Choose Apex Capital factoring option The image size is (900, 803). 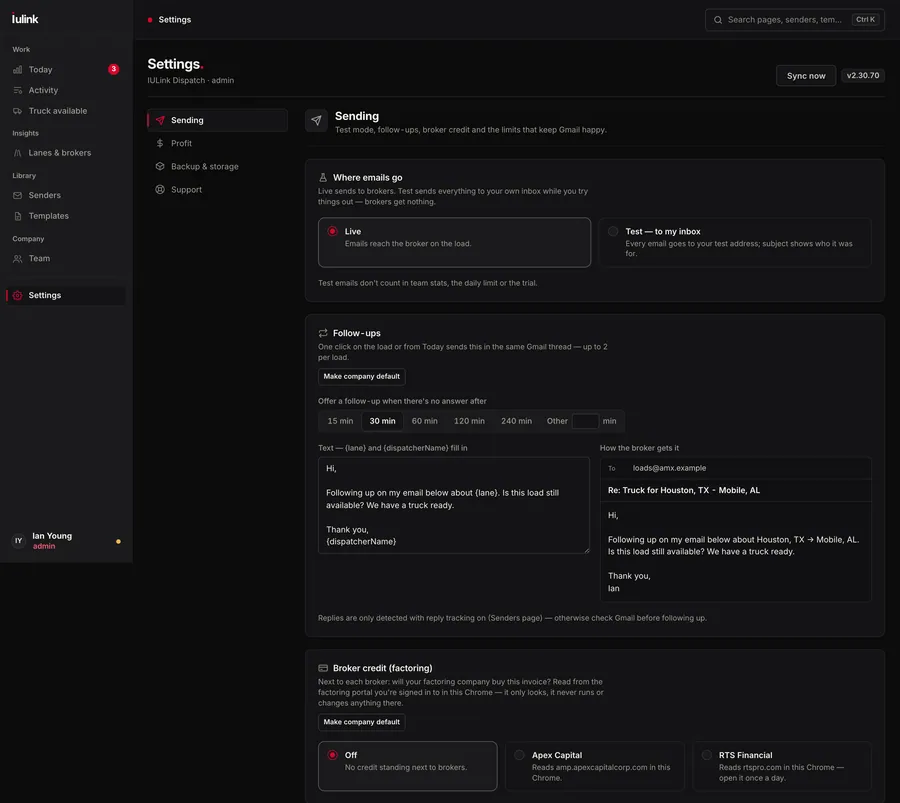595,766
